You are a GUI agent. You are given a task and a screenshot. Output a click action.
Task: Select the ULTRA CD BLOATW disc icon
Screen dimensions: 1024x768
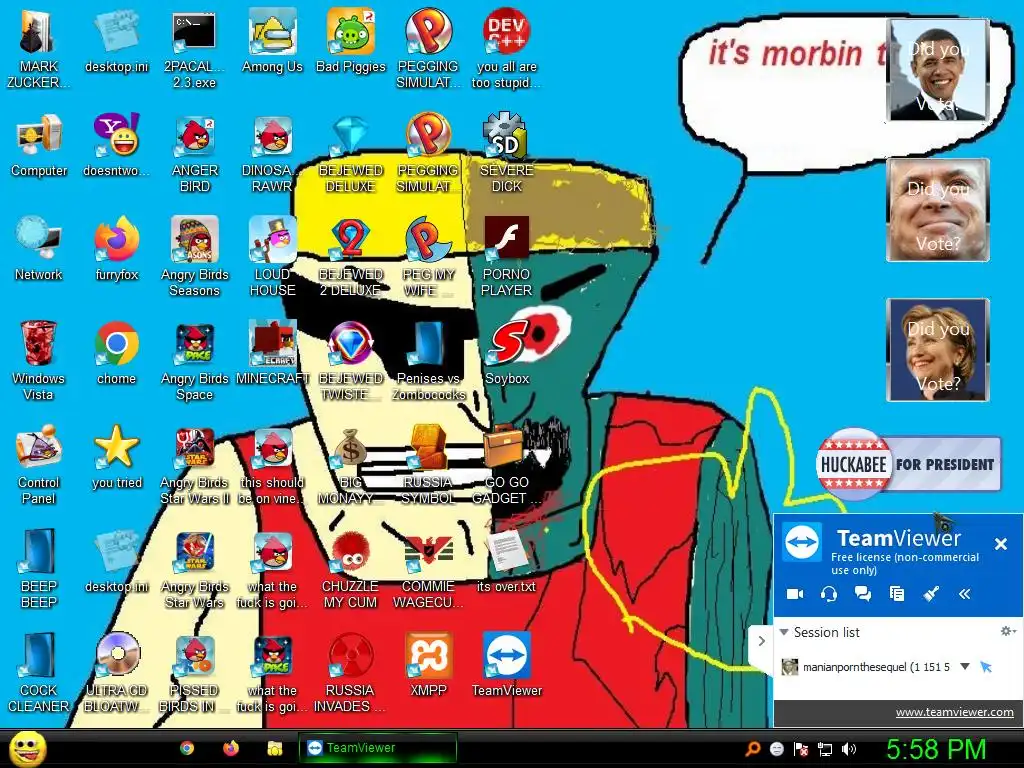pos(116,673)
